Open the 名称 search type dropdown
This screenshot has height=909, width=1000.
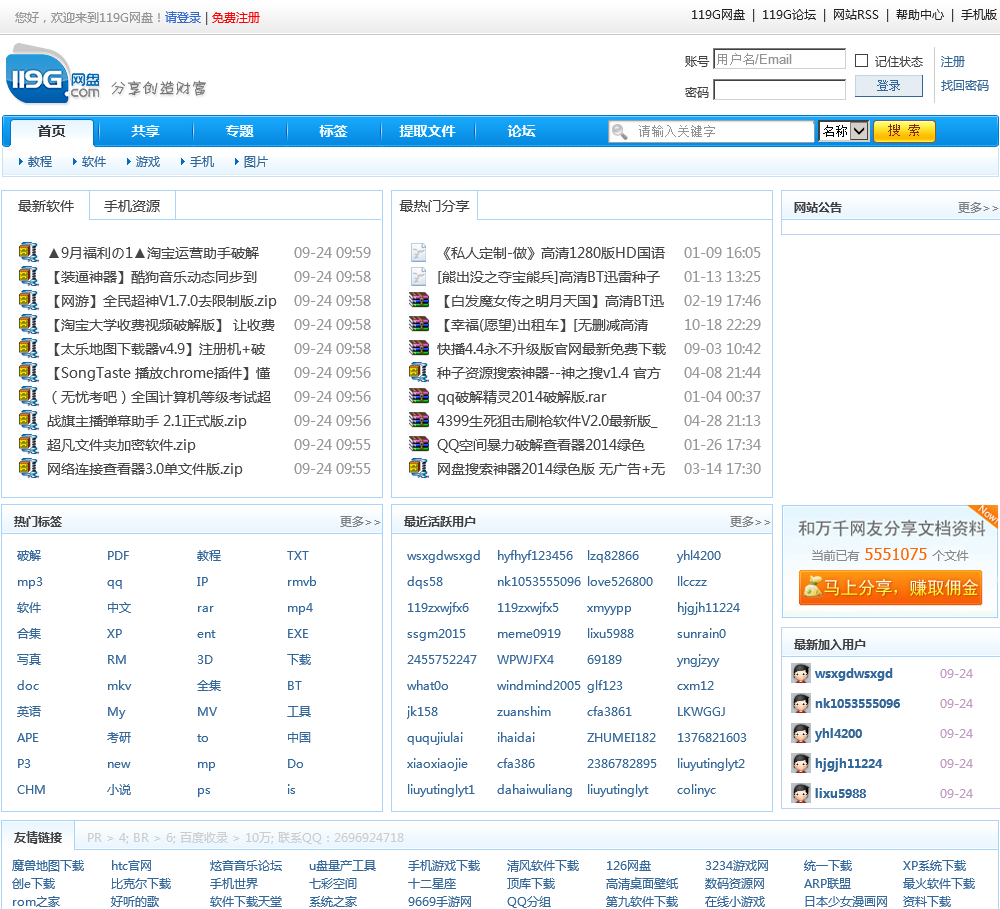tap(843, 131)
